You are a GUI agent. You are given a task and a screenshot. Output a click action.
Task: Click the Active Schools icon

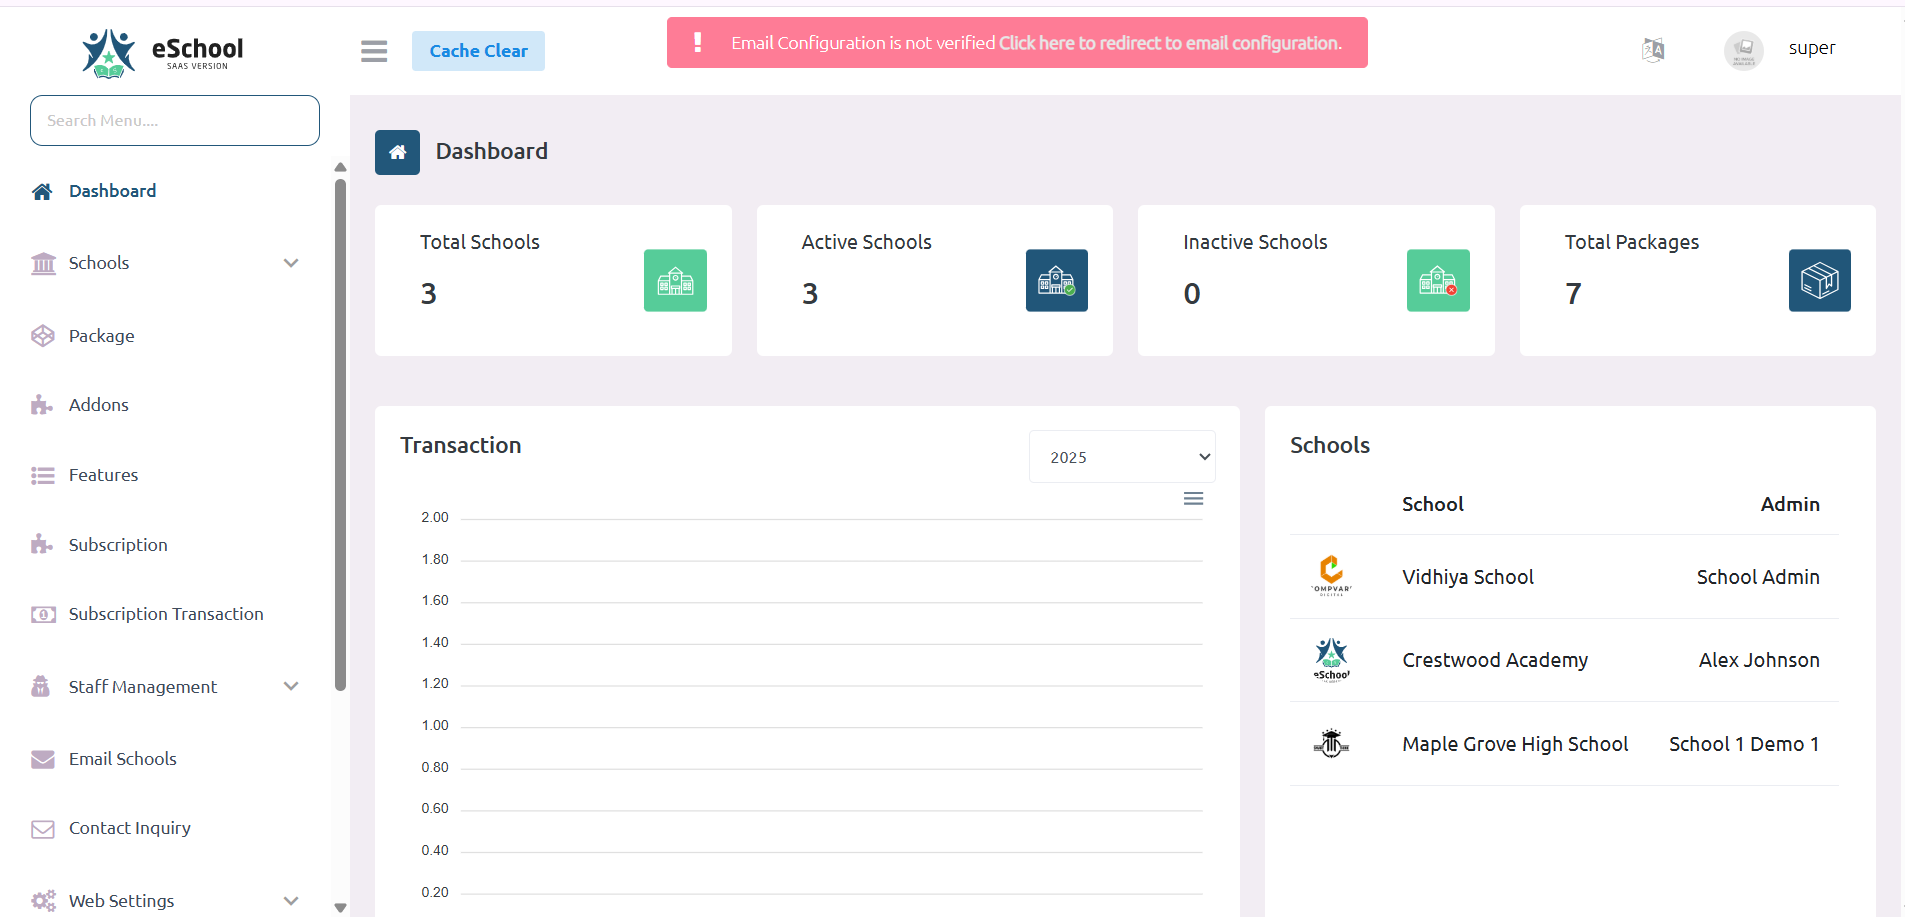pyautogui.click(x=1056, y=280)
